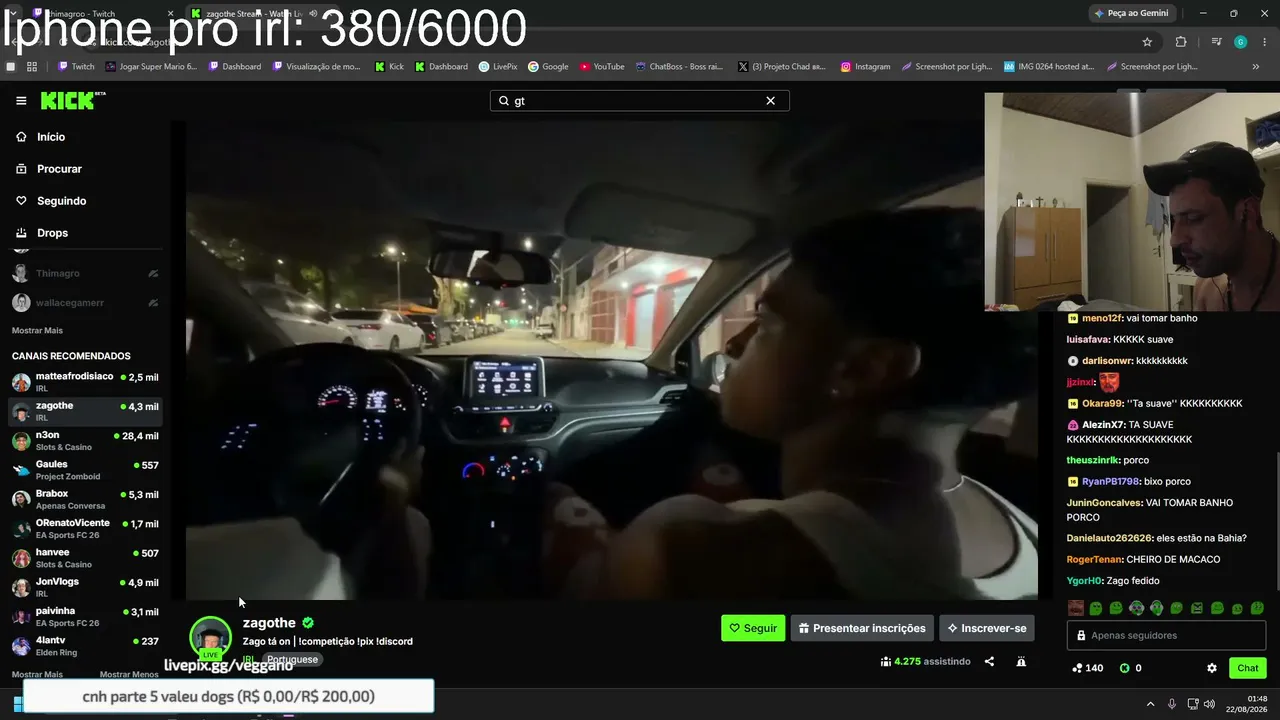
Task: Open Gaules Project Zomboid channel
Action: pos(85,470)
